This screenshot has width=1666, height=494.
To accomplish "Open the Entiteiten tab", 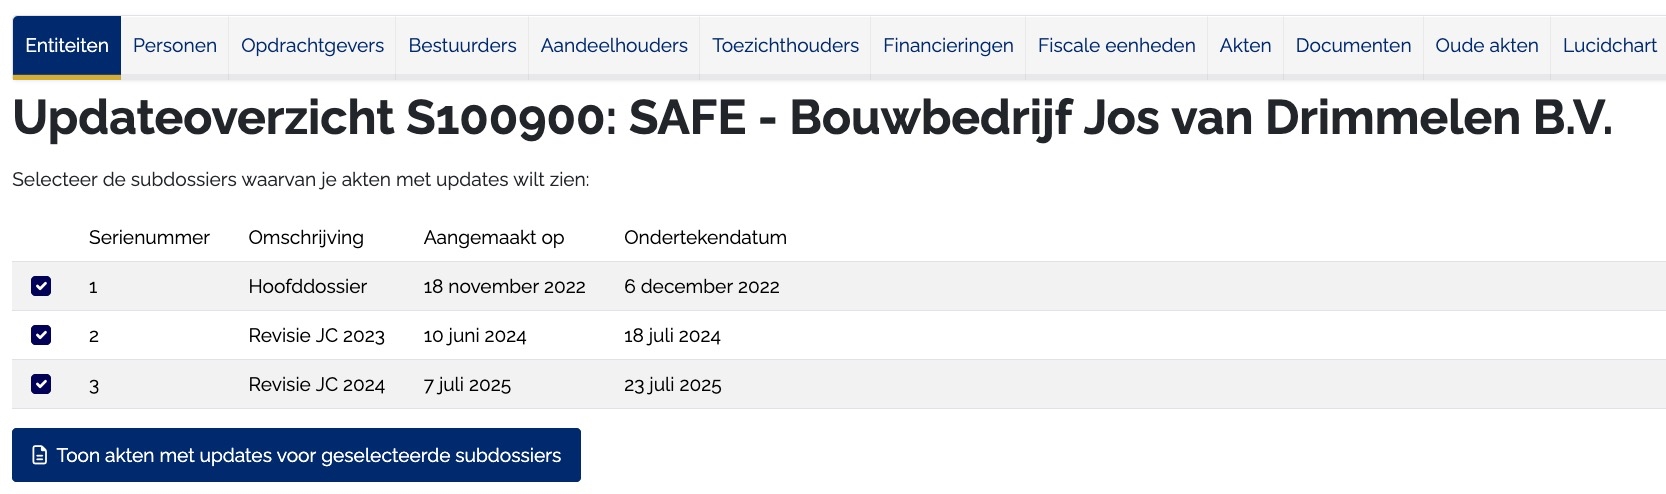I will coord(67,46).
